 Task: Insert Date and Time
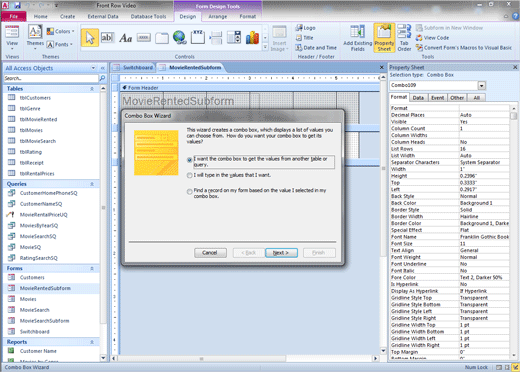(316, 48)
